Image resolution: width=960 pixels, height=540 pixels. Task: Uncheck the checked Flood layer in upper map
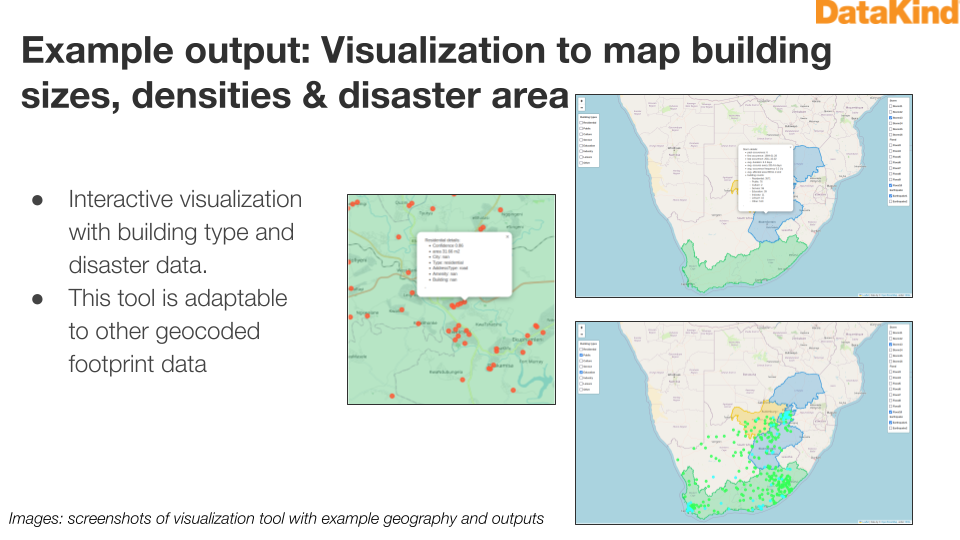890,186
